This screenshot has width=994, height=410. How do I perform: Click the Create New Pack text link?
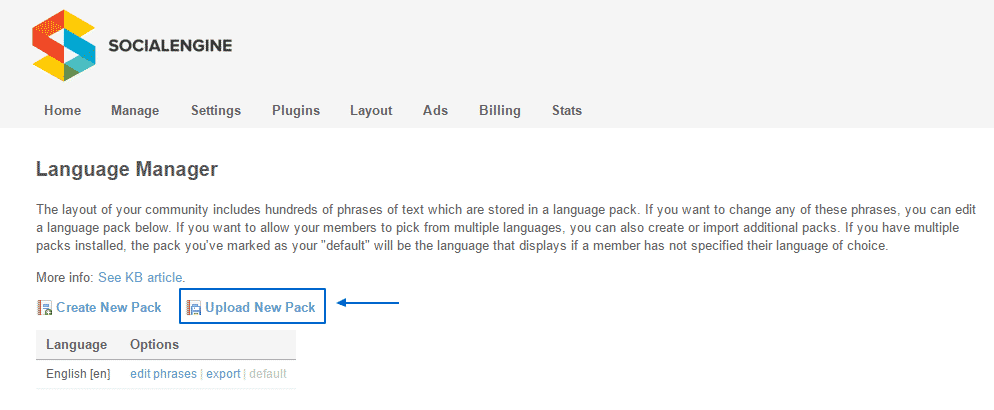click(x=108, y=308)
